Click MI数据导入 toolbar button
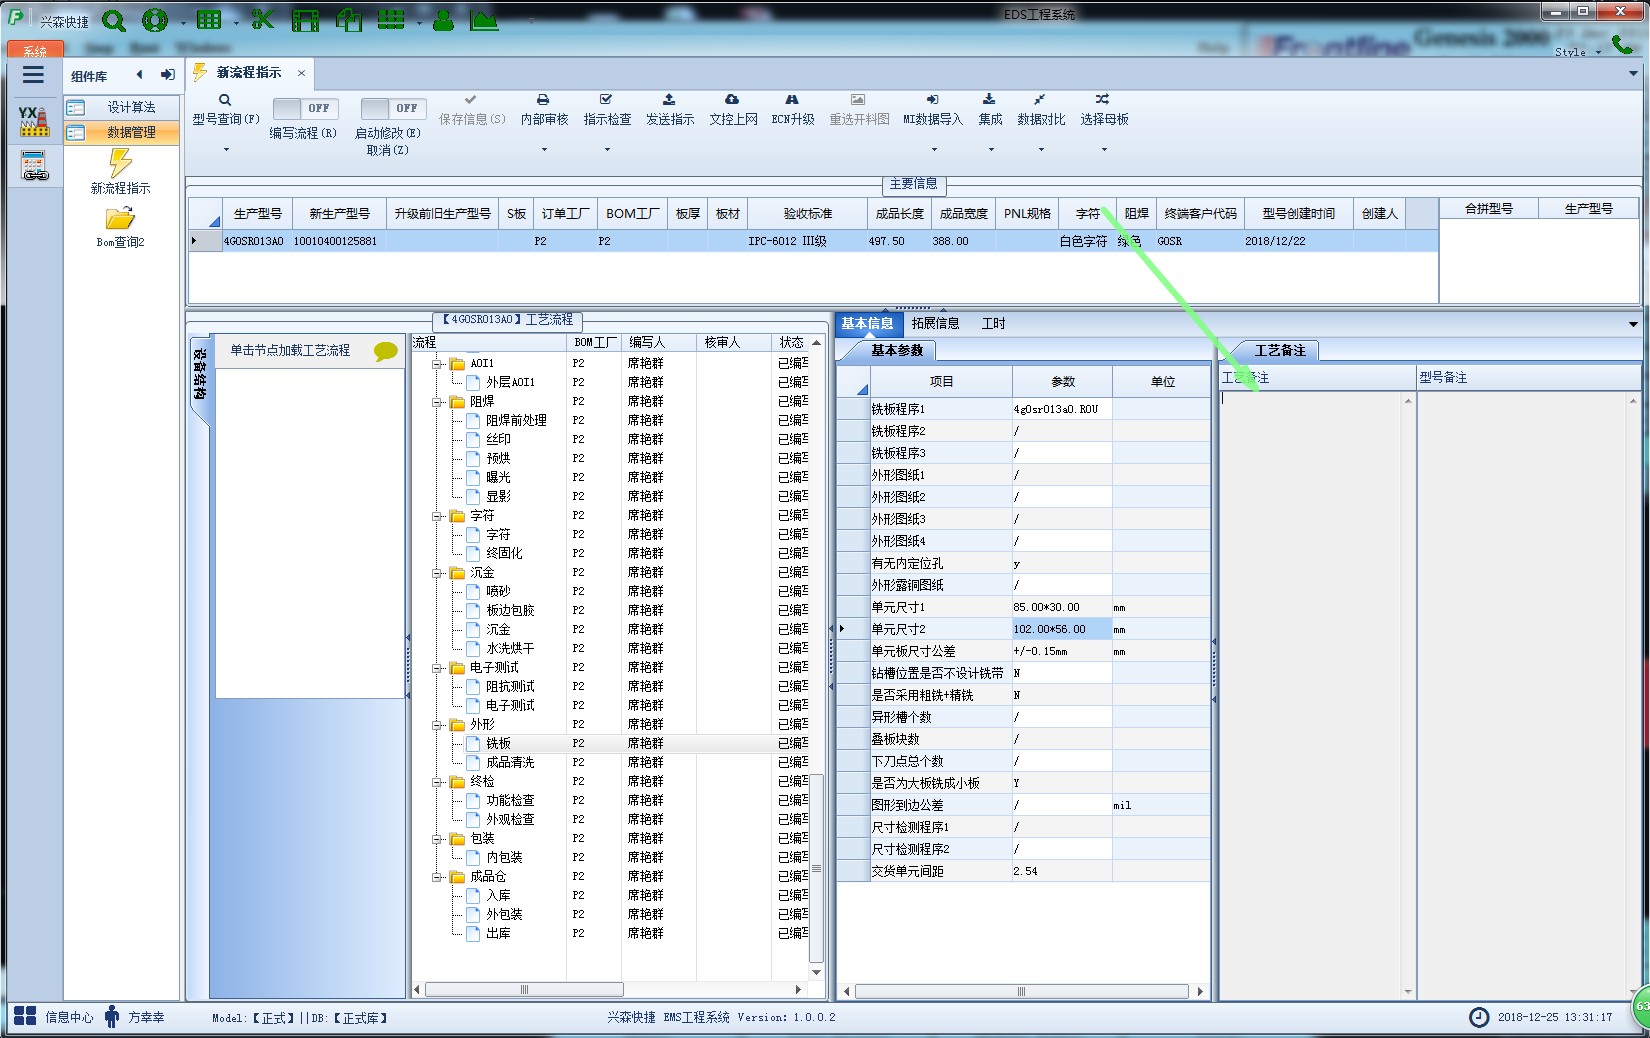Viewport: 1650px width, 1038px height. pyautogui.click(x=932, y=110)
